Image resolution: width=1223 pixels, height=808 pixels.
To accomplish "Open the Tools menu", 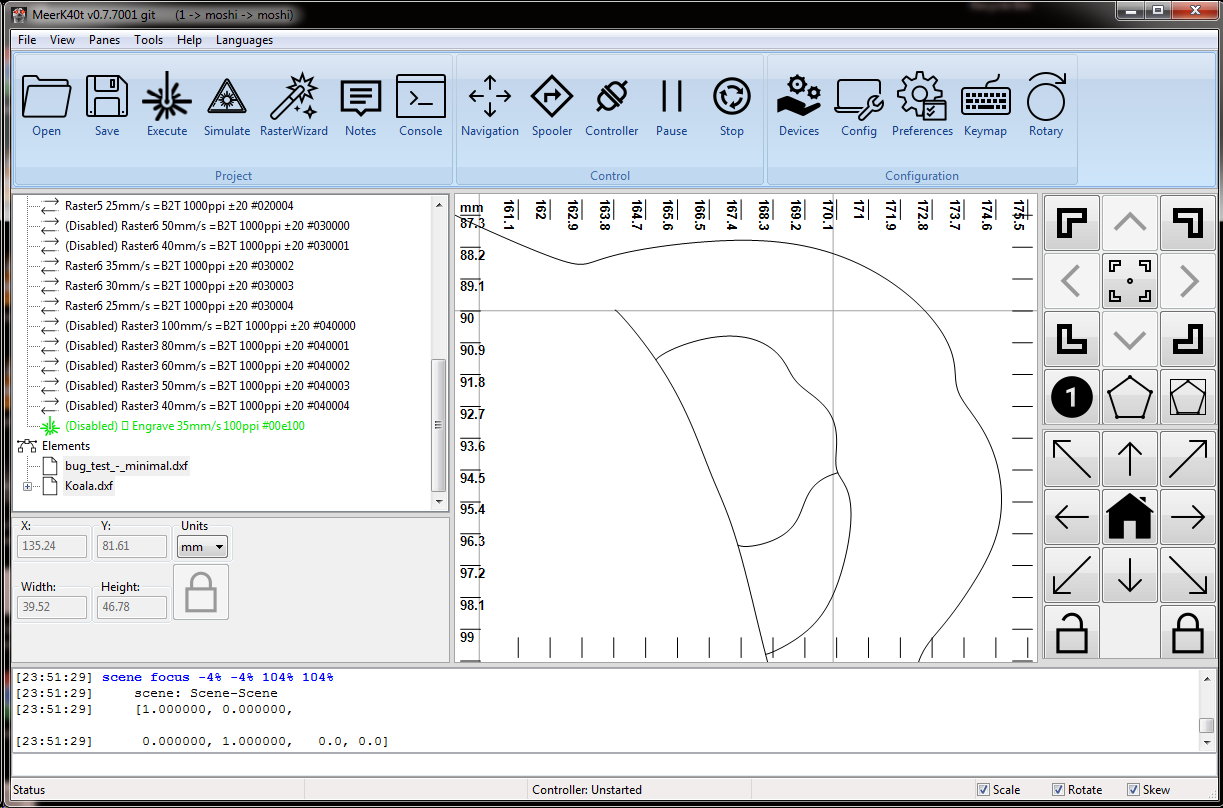I will coord(148,40).
